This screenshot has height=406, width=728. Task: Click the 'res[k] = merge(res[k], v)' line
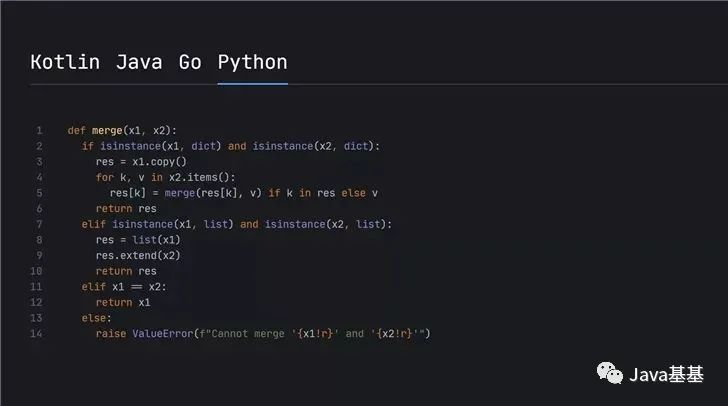tap(244, 193)
